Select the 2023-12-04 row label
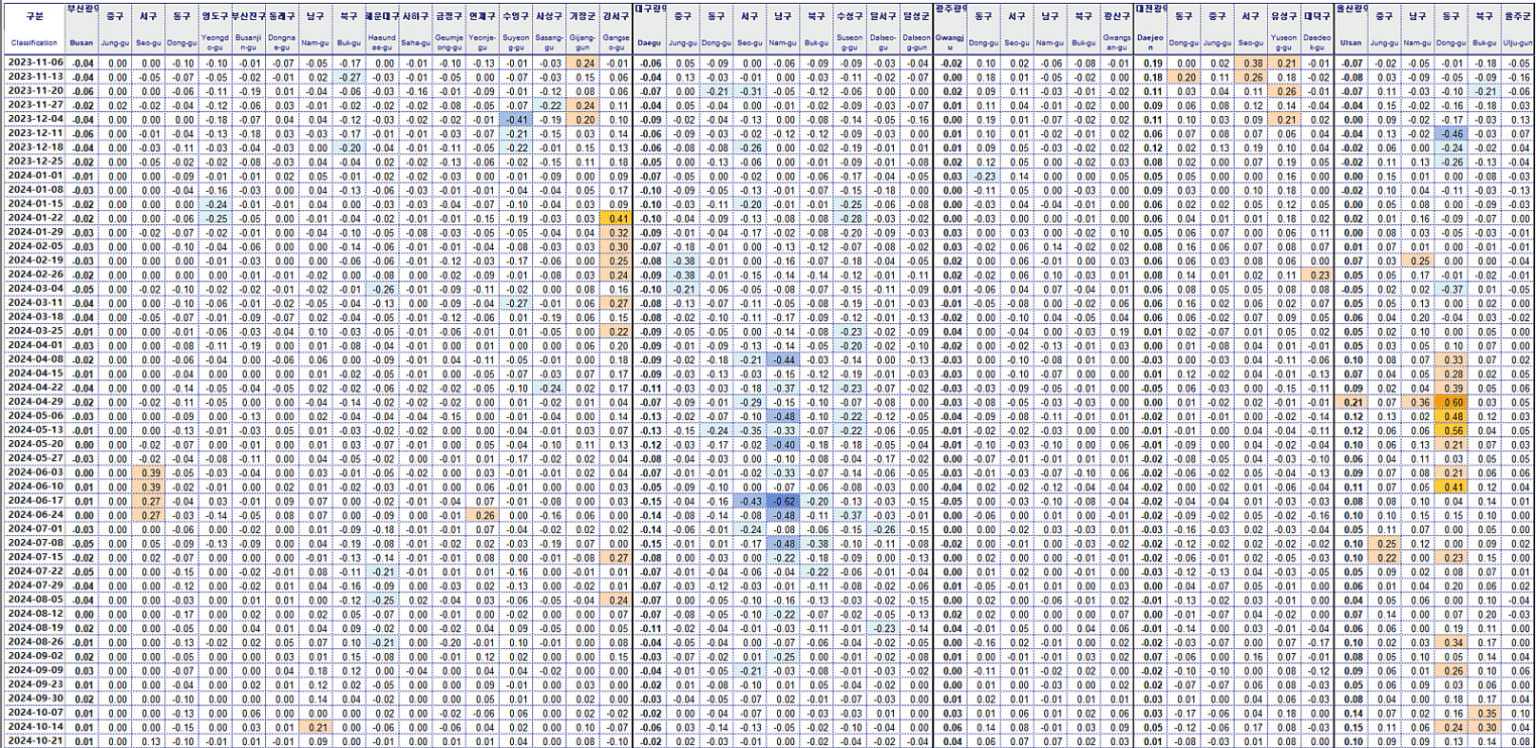The height and width of the screenshot is (748, 1536). coord(32,118)
